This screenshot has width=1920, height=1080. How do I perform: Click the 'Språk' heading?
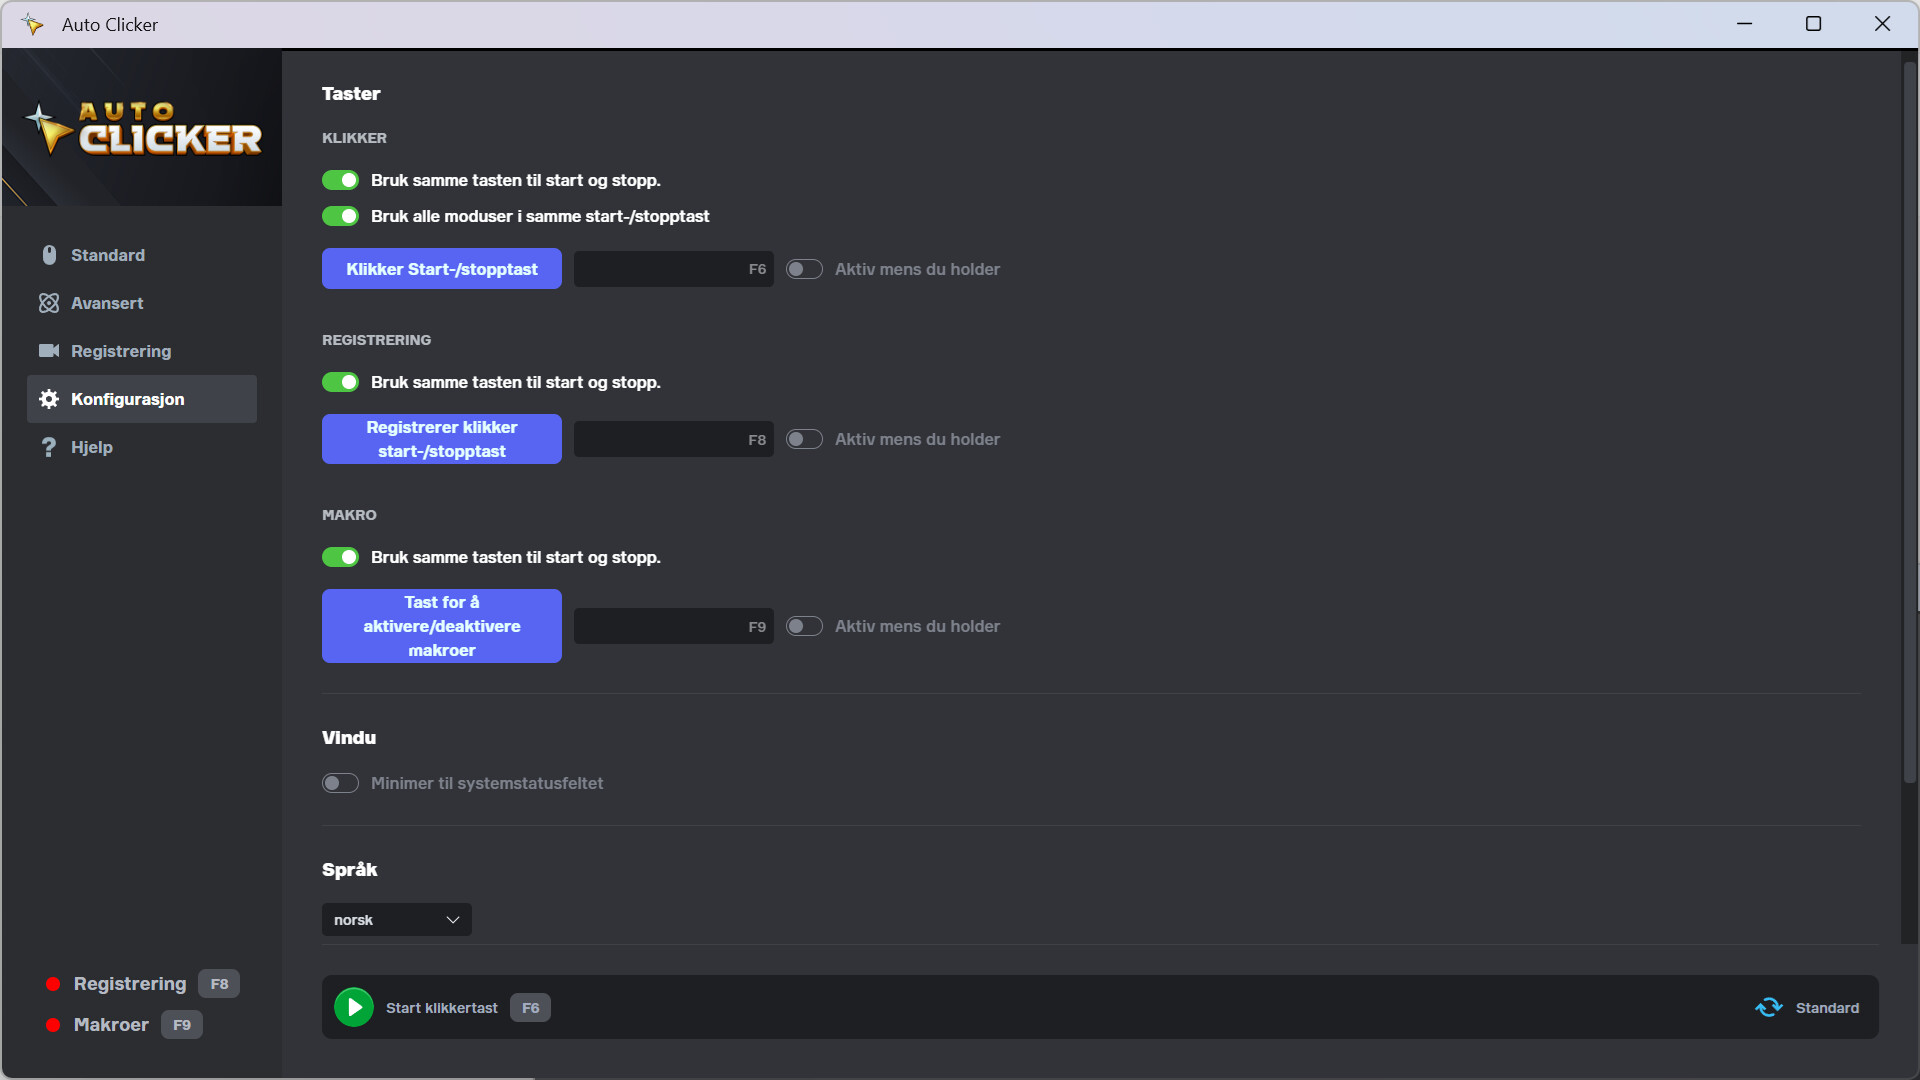coord(350,870)
